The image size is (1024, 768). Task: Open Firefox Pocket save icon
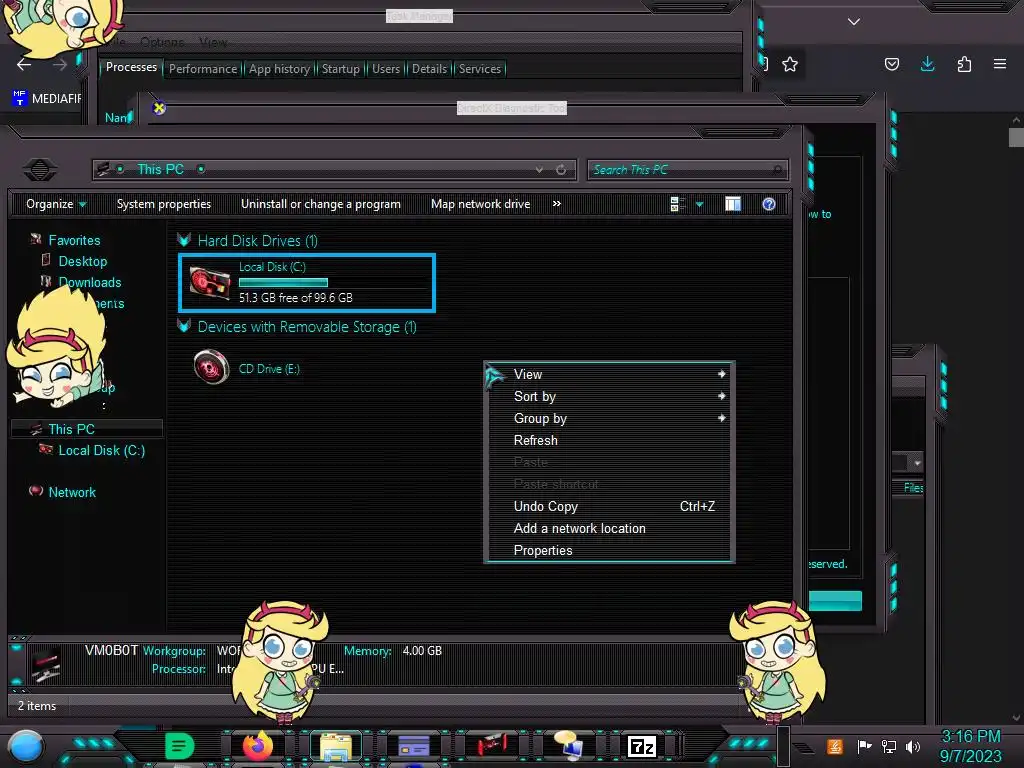click(x=891, y=64)
